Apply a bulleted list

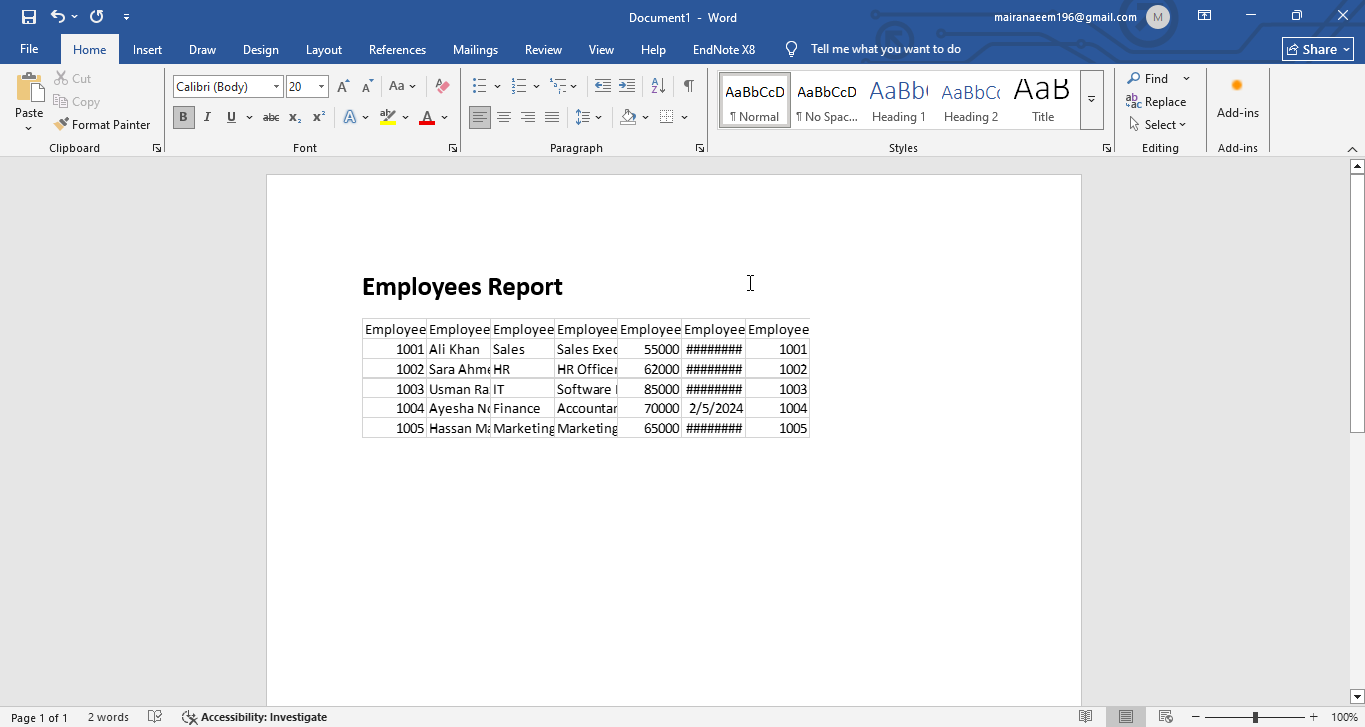pos(480,87)
